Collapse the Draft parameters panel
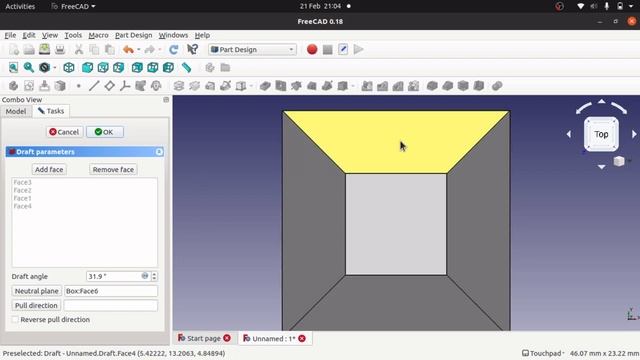This screenshot has width=640, height=360. point(159,152)
